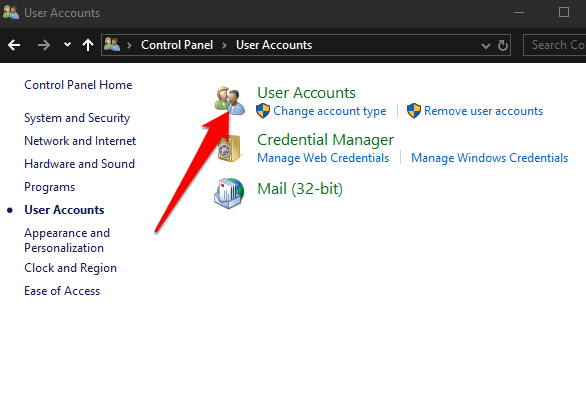Select User Accounts in the sidebar
Image resolution: width=586 pixels, height=416 pixels.
(64, 210)
